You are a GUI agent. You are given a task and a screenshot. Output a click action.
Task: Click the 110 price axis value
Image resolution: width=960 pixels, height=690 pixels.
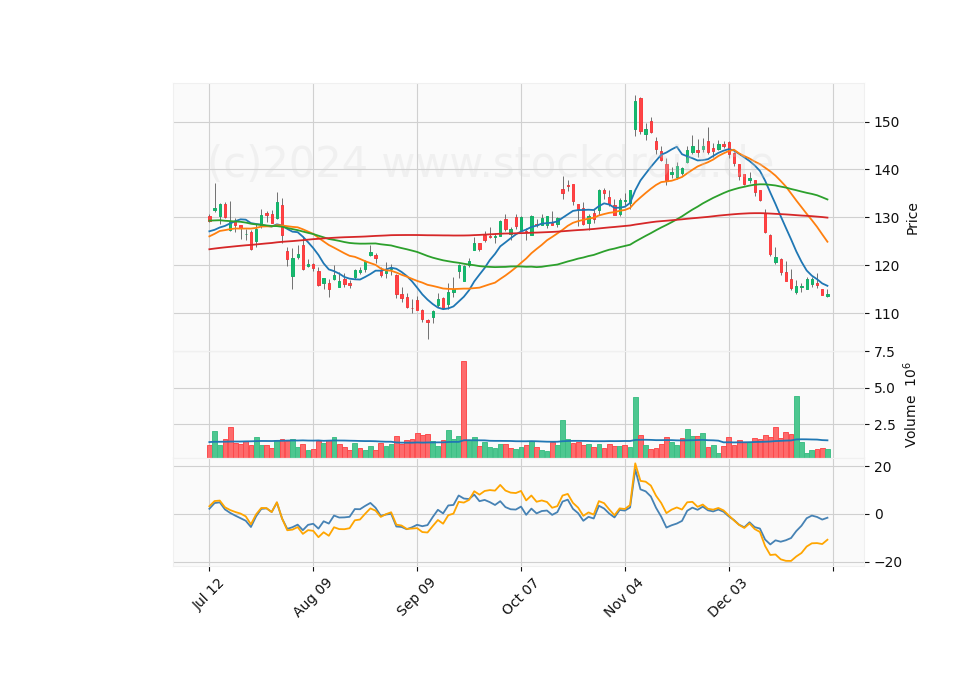click(x=887, y=314)
